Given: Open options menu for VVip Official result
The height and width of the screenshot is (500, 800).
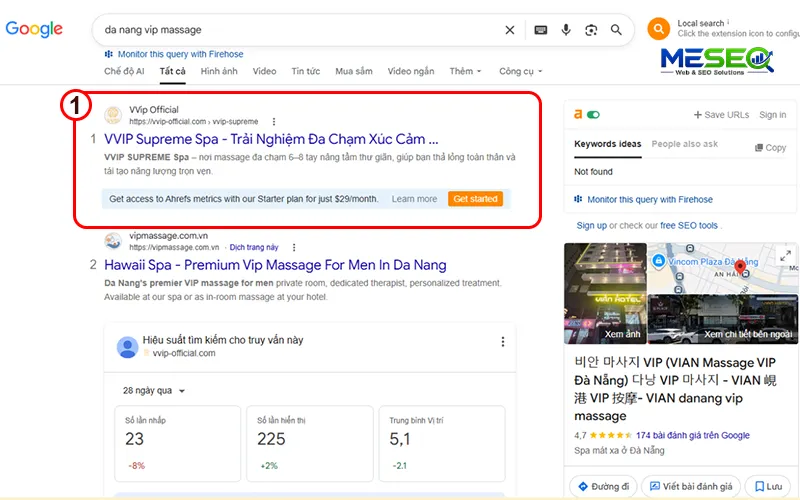Looking at the screenshot, I should [274, 121].
